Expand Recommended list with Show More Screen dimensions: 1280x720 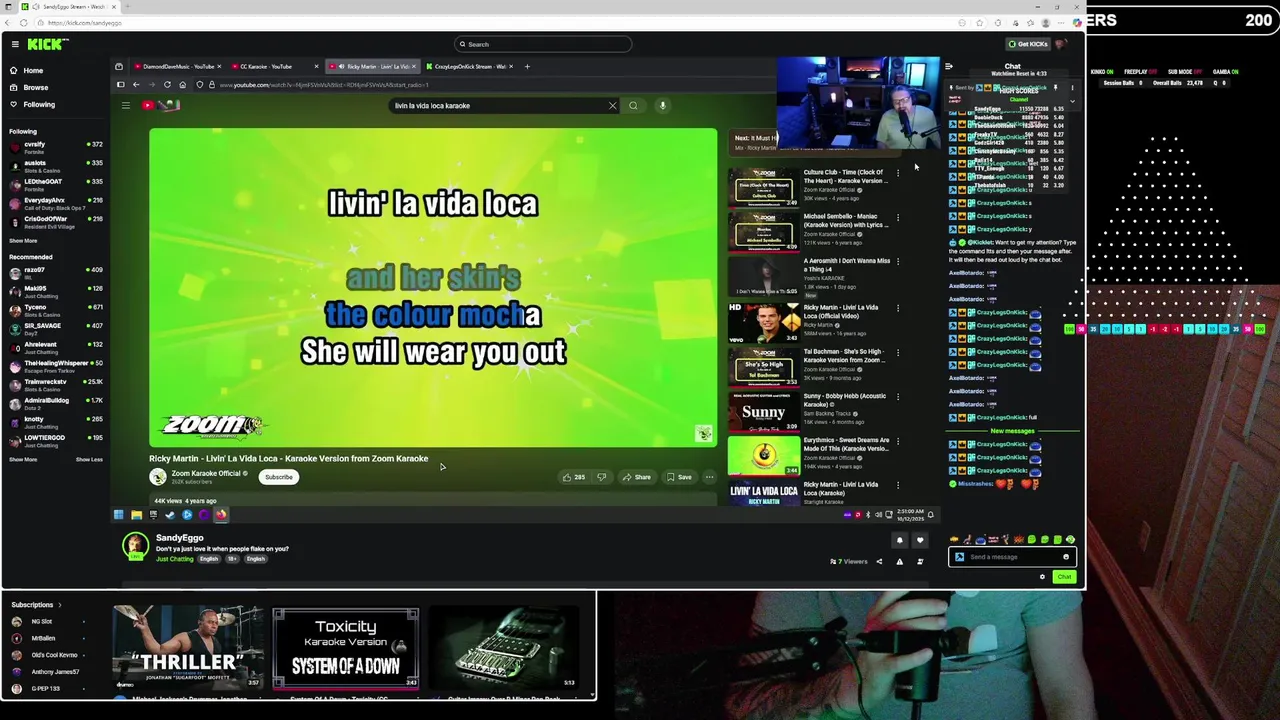coord(23,460)
